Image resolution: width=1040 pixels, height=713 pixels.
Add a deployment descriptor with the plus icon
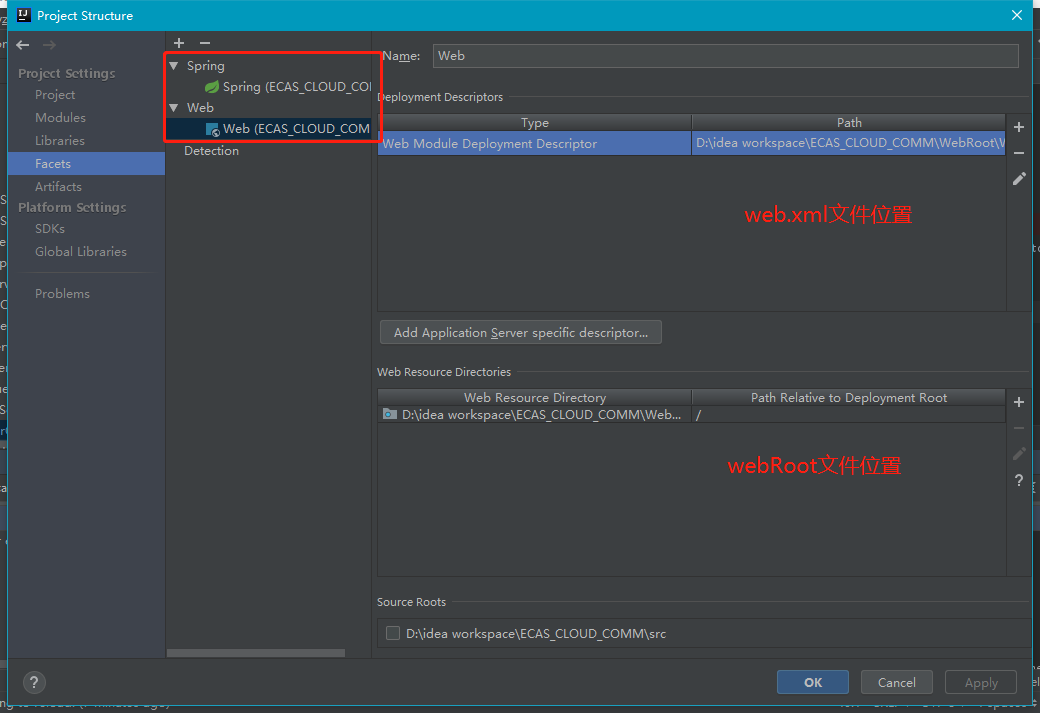(x=1018, y=127)
